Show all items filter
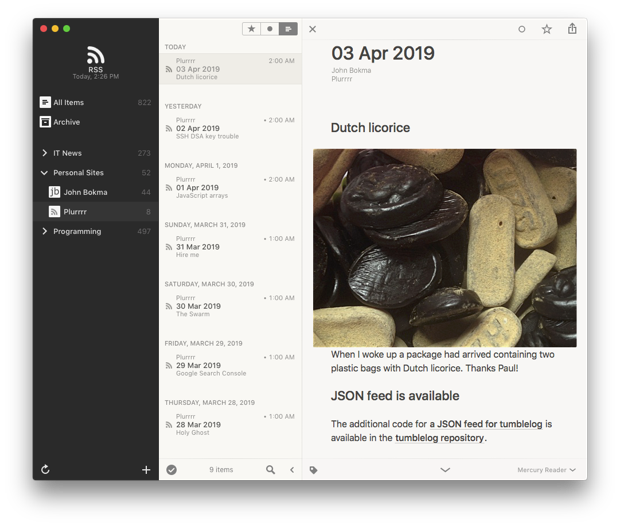 288,29
